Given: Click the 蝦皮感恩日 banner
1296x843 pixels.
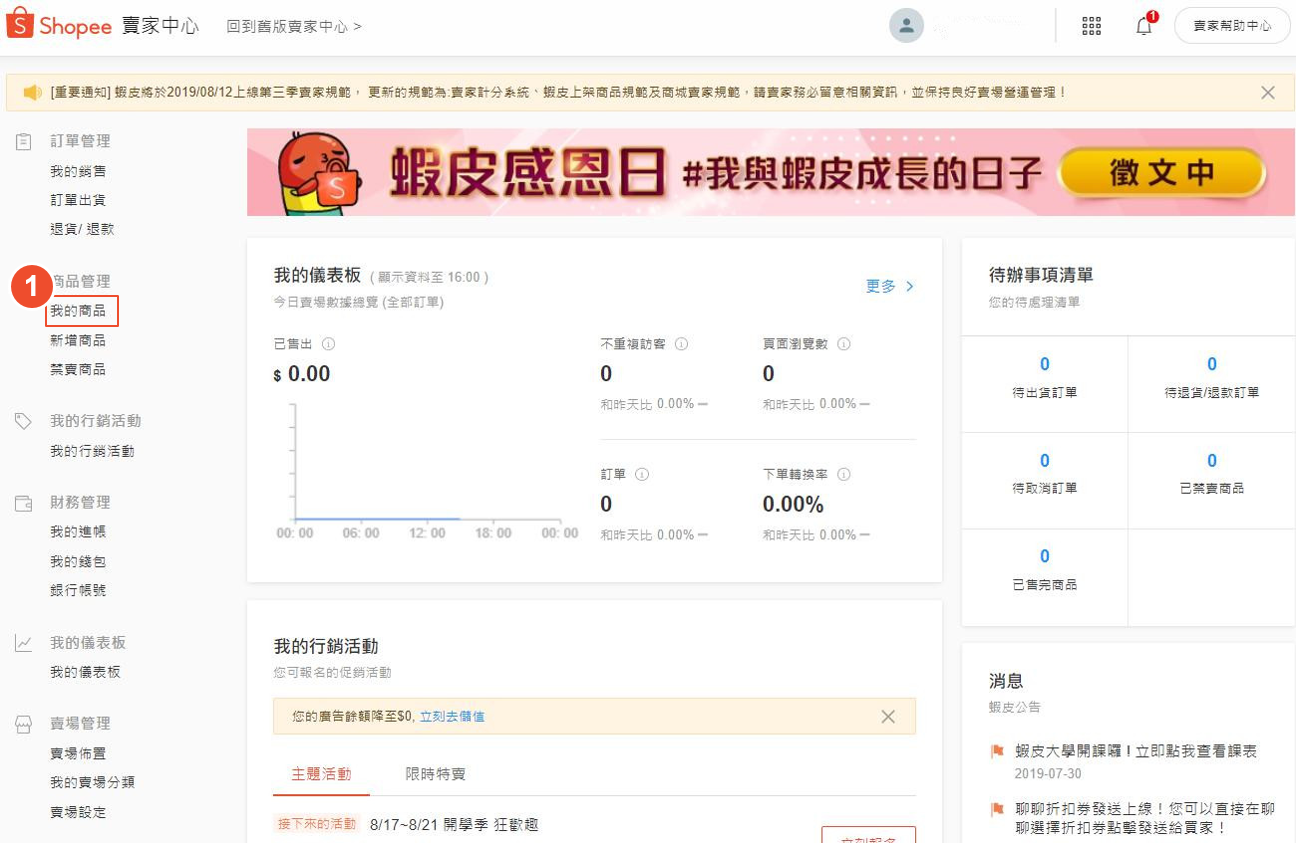Looking at the screenshot, I should click(x=771, y=172).
